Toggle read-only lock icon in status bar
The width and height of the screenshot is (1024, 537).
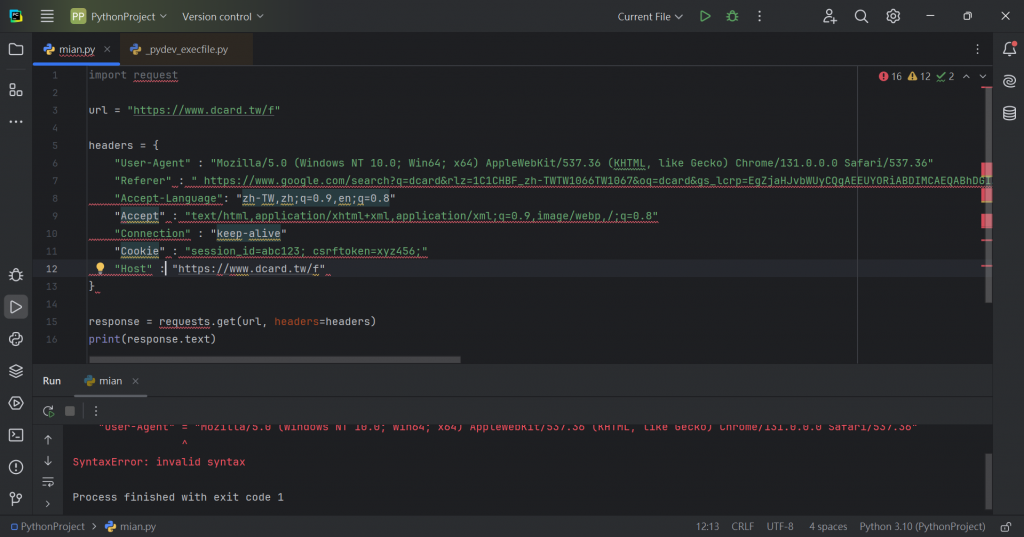[x=1006, y=527]
